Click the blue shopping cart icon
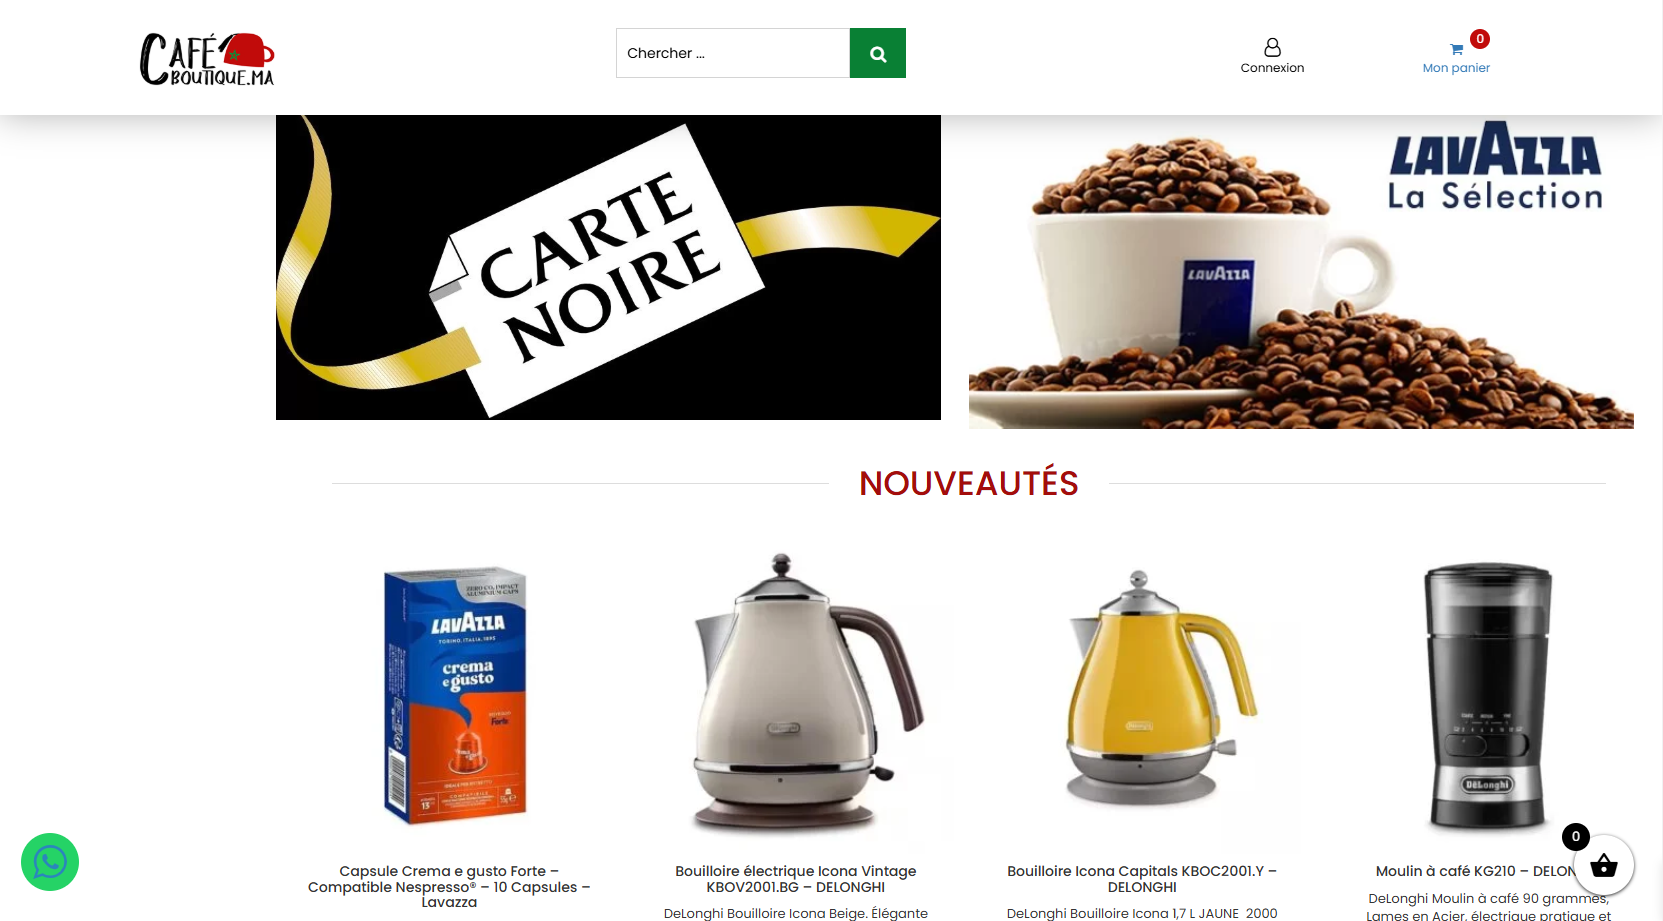 tap(1457, 49)
